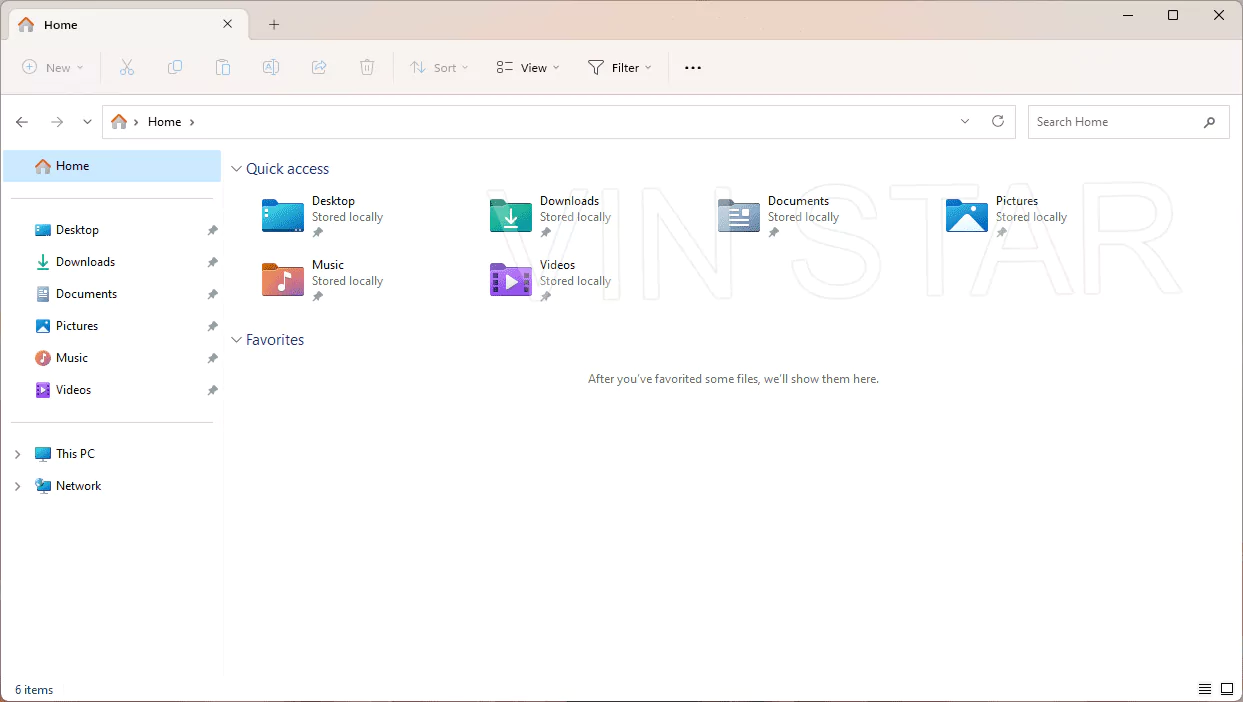Open the See more three-dots menu

coord(693,68)
